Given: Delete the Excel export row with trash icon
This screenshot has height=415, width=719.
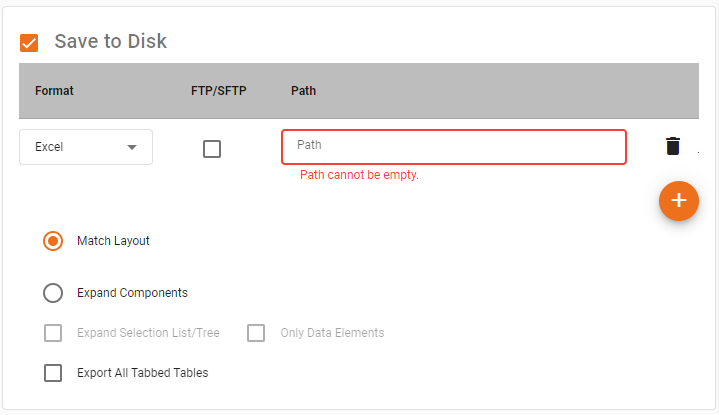Looking at the screenshot, I should [x=673, y=146].
